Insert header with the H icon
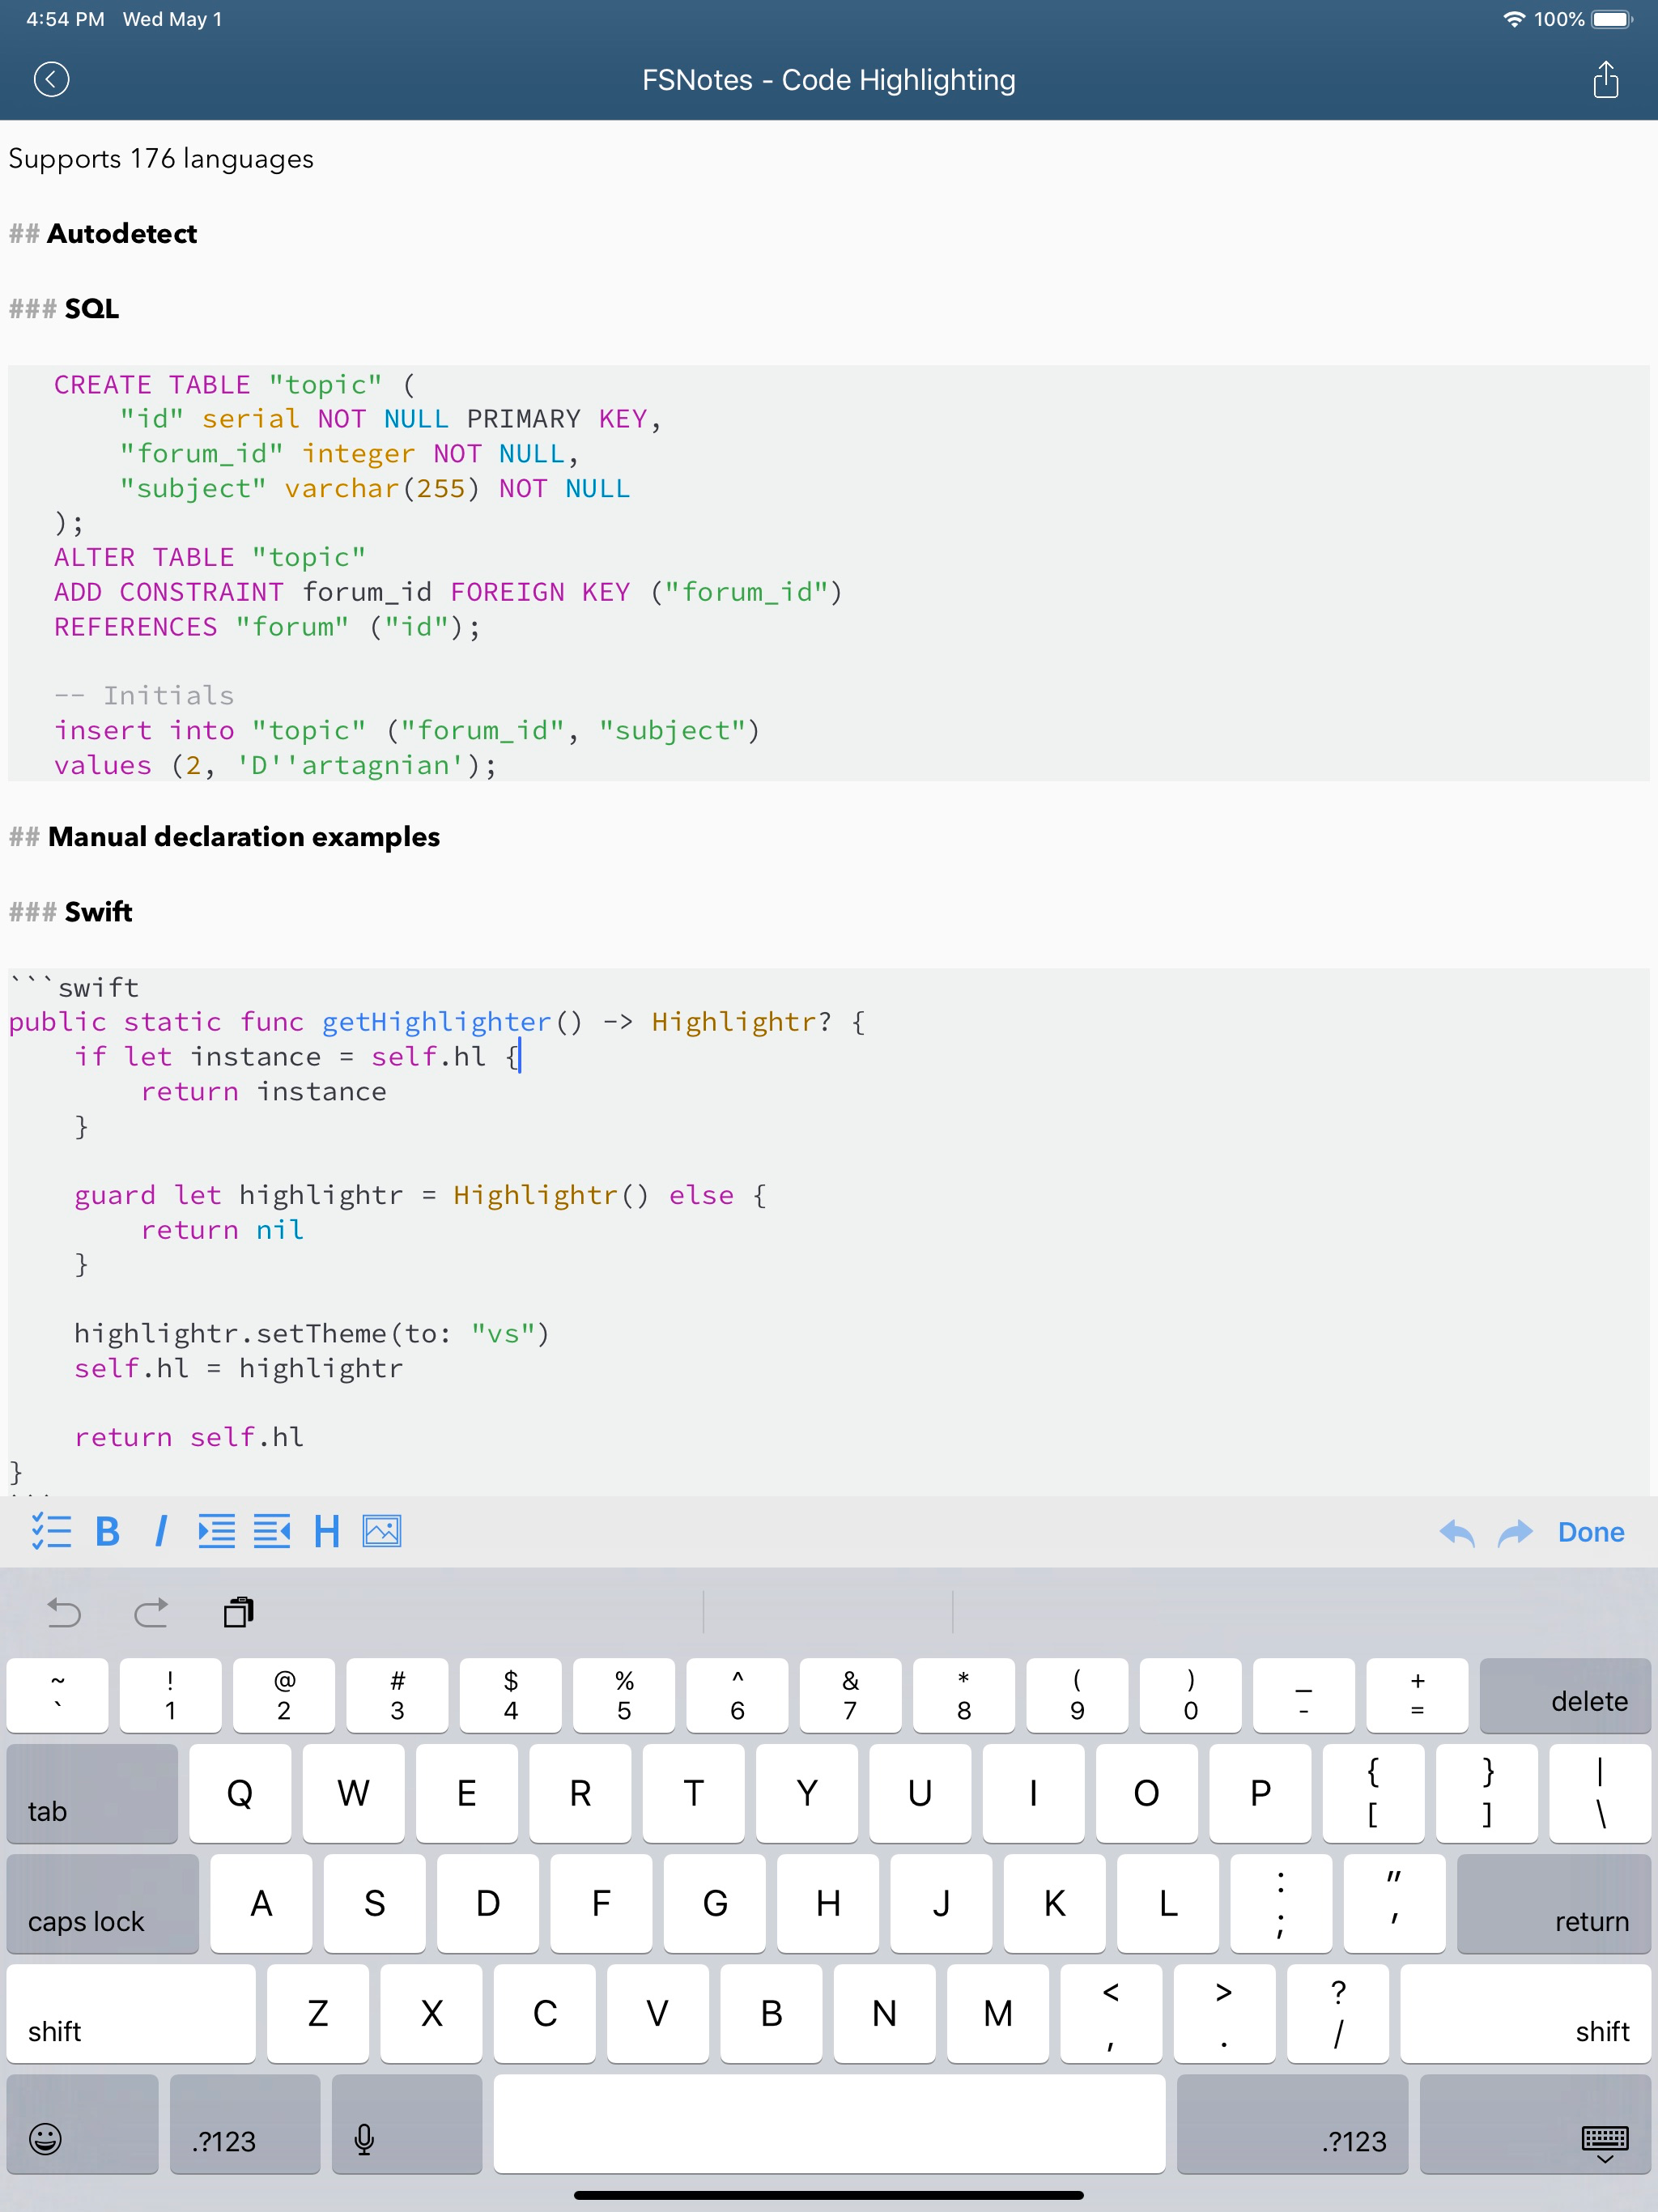Image resolution: width=1658 pixels, height=2212 pixels. pos(326,1531)
